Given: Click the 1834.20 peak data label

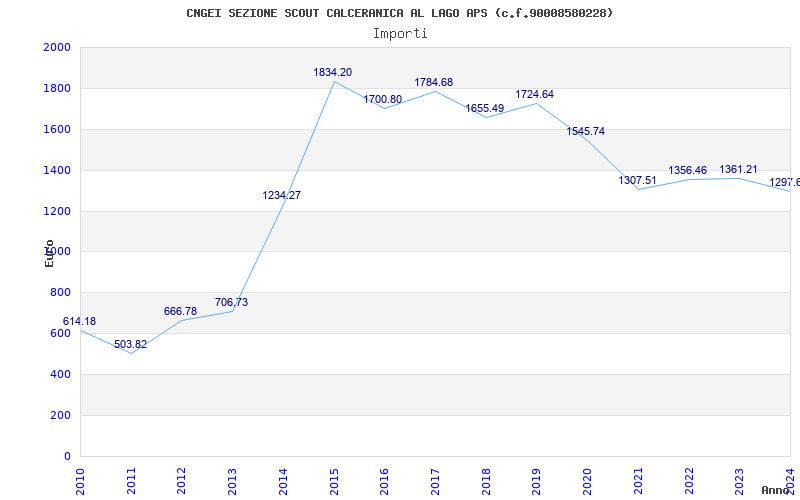Looking at the screenshot, I should (x=332, y=73).
